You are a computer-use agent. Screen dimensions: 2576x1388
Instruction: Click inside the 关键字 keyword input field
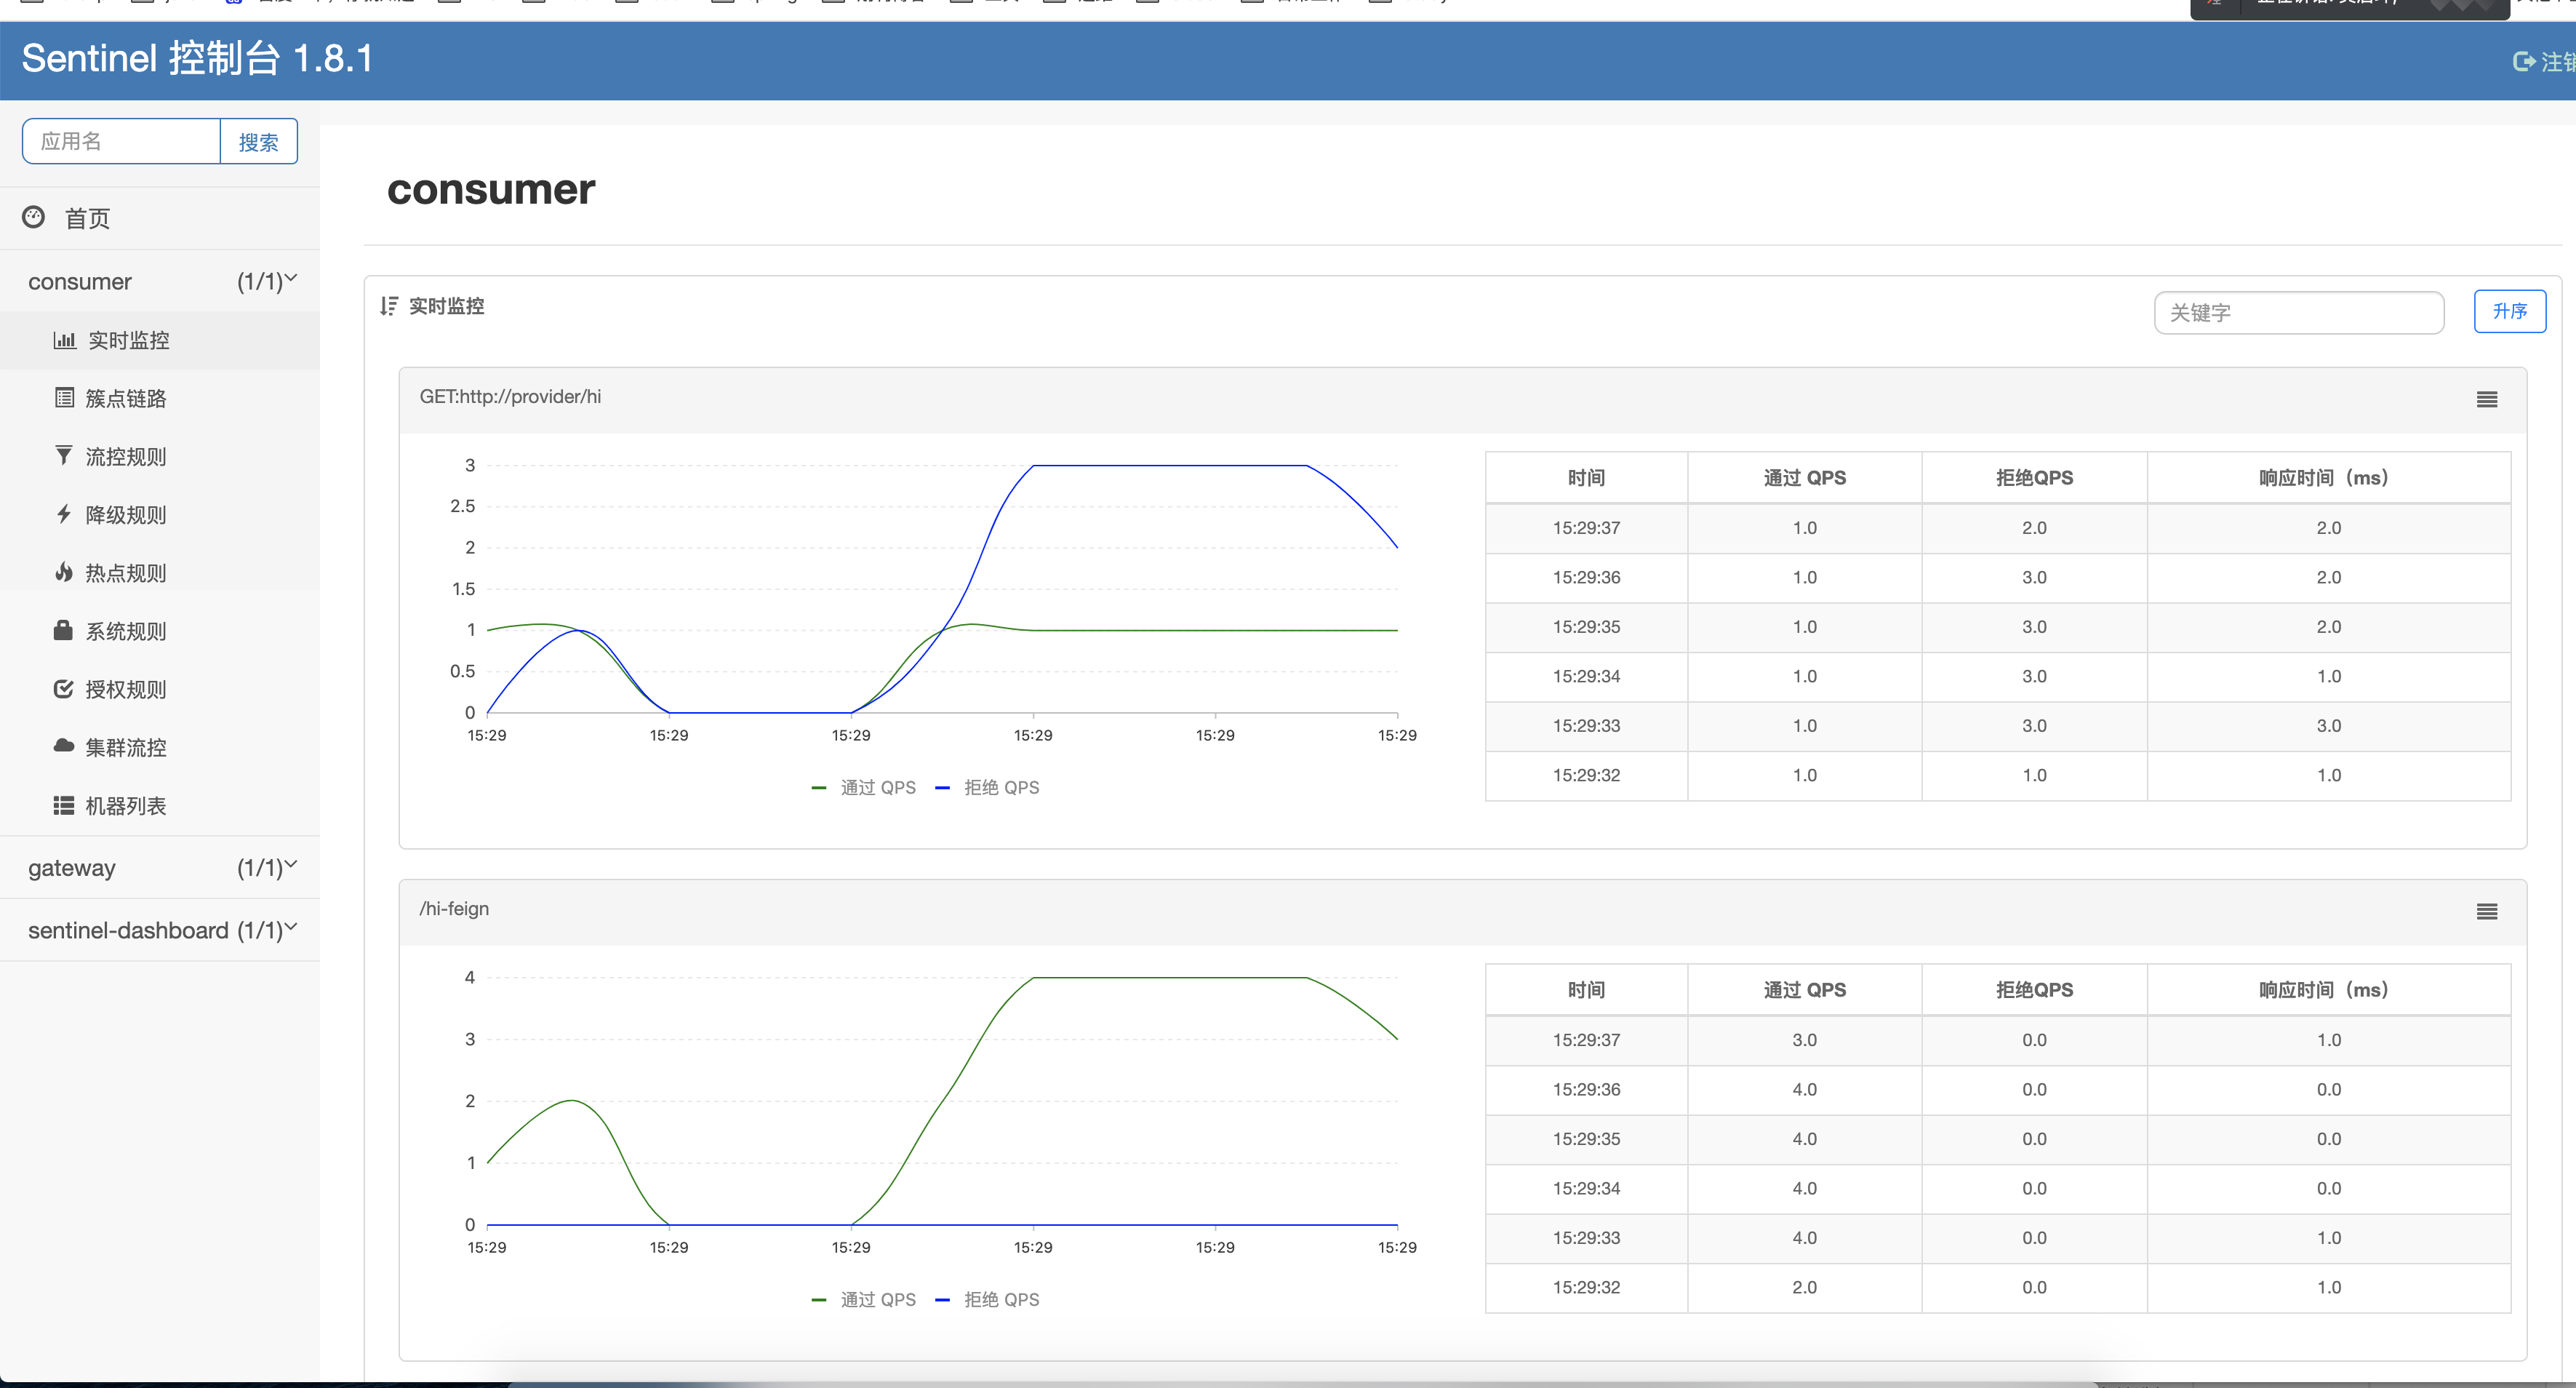pyautogui.click(x=2298, y=311)
